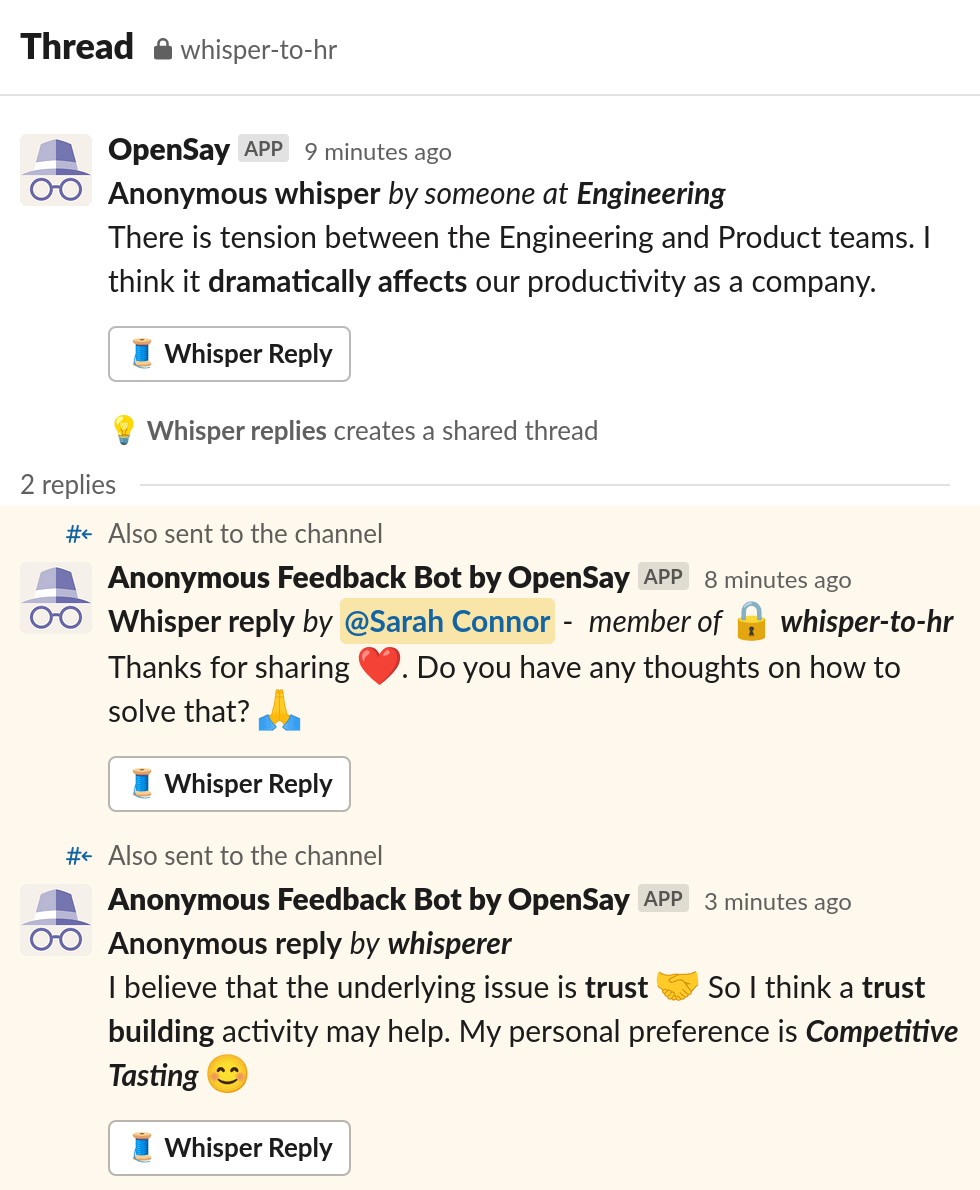Viewport: 980px width, 1190px height.
Task: Click the channel arrow icon above last reply
Action: click(x=78, y=855)
